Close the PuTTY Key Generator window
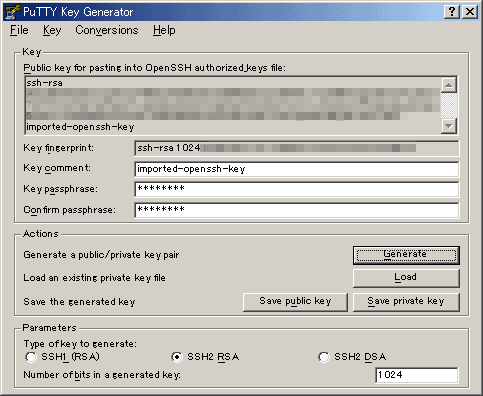Screen dimensions: 483x396 pos(470,12)
